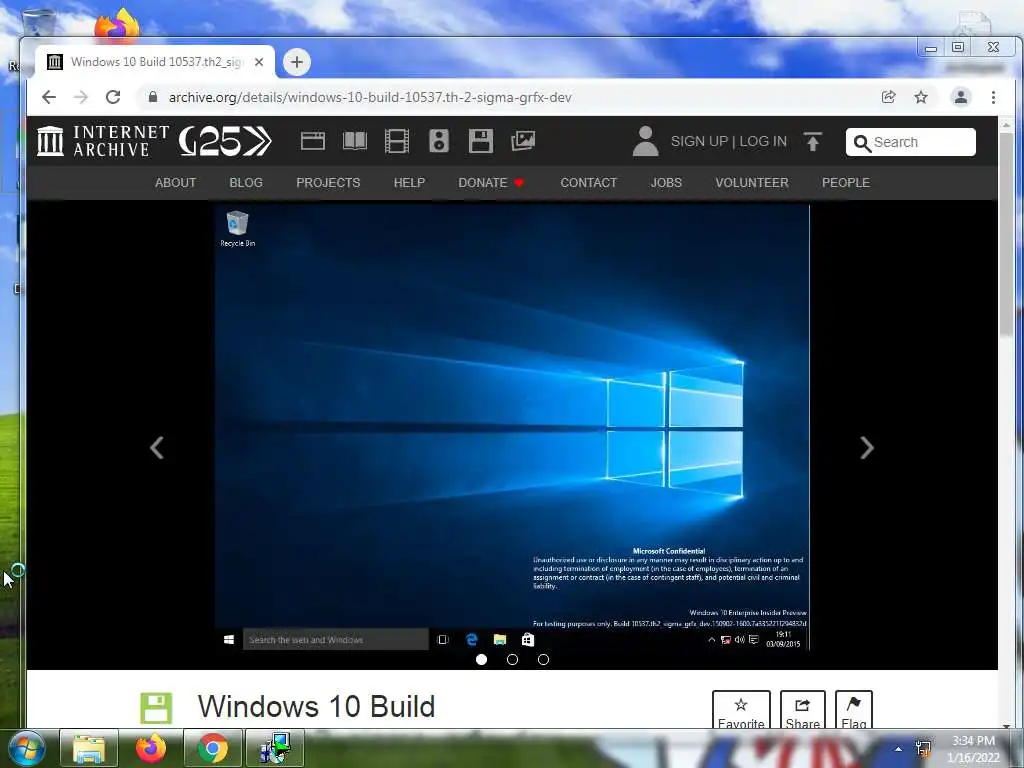Open the Software floppy disk icon

coord(481,141)
